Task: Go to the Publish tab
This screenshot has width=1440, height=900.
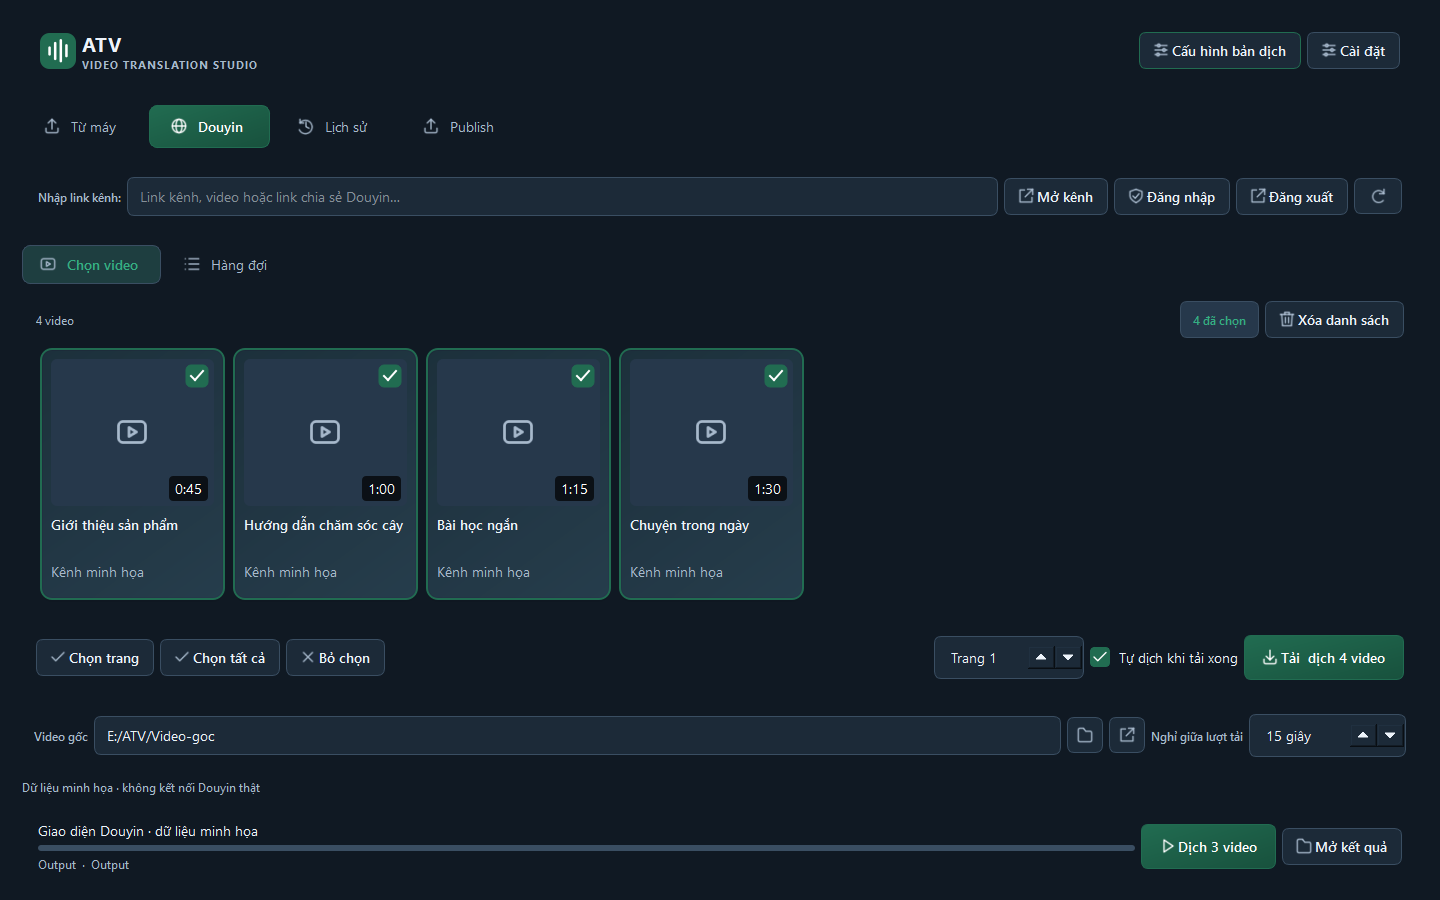Action: (x=459, y=127)
